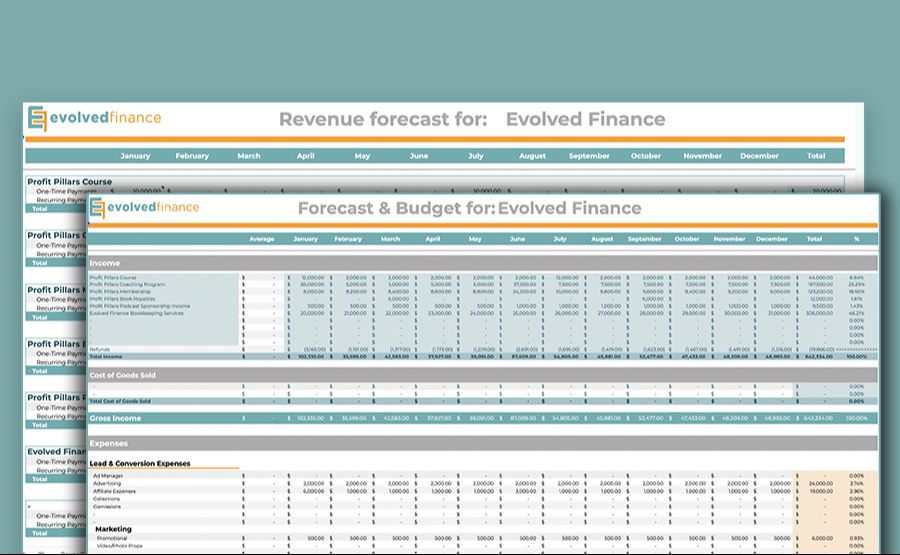900x555 pixels.
Task: Select January column header on Revenue forecast sheet
Action: click(135, 156)
